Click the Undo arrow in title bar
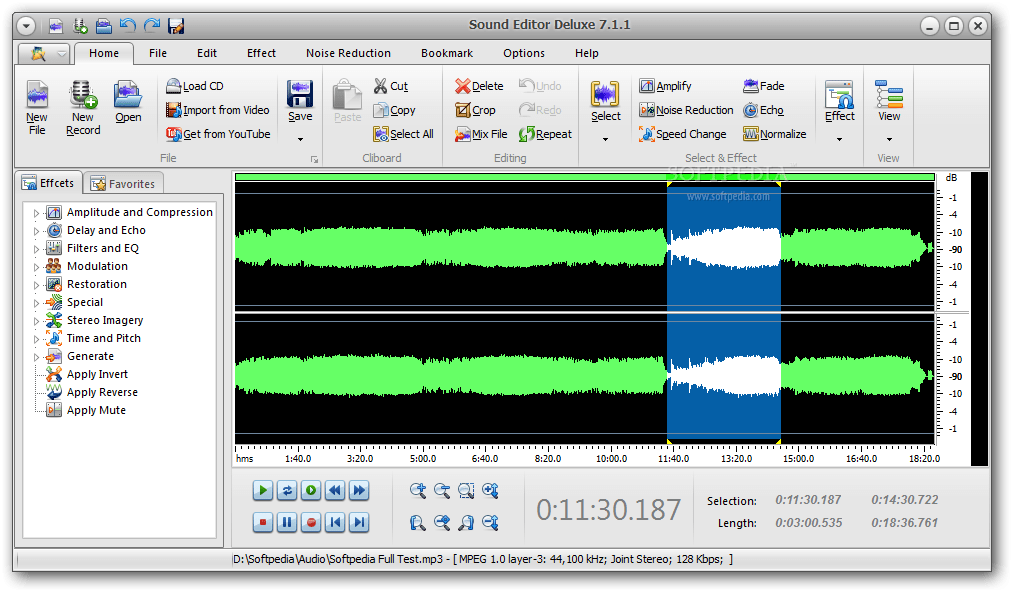 click(x=127, y=26)
